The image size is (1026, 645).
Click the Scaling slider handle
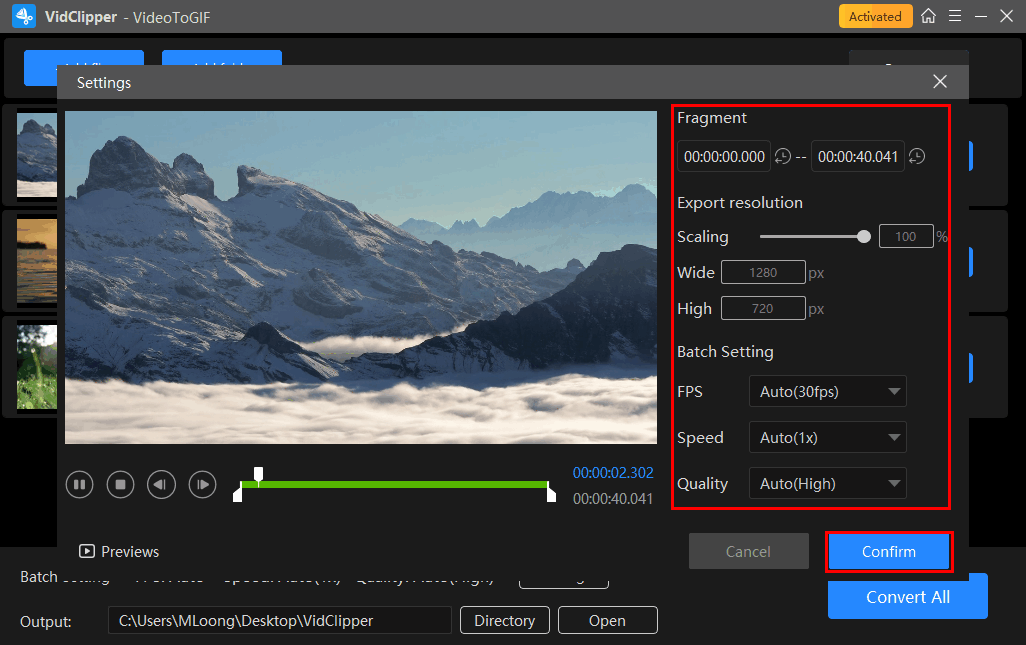(864, 237)
